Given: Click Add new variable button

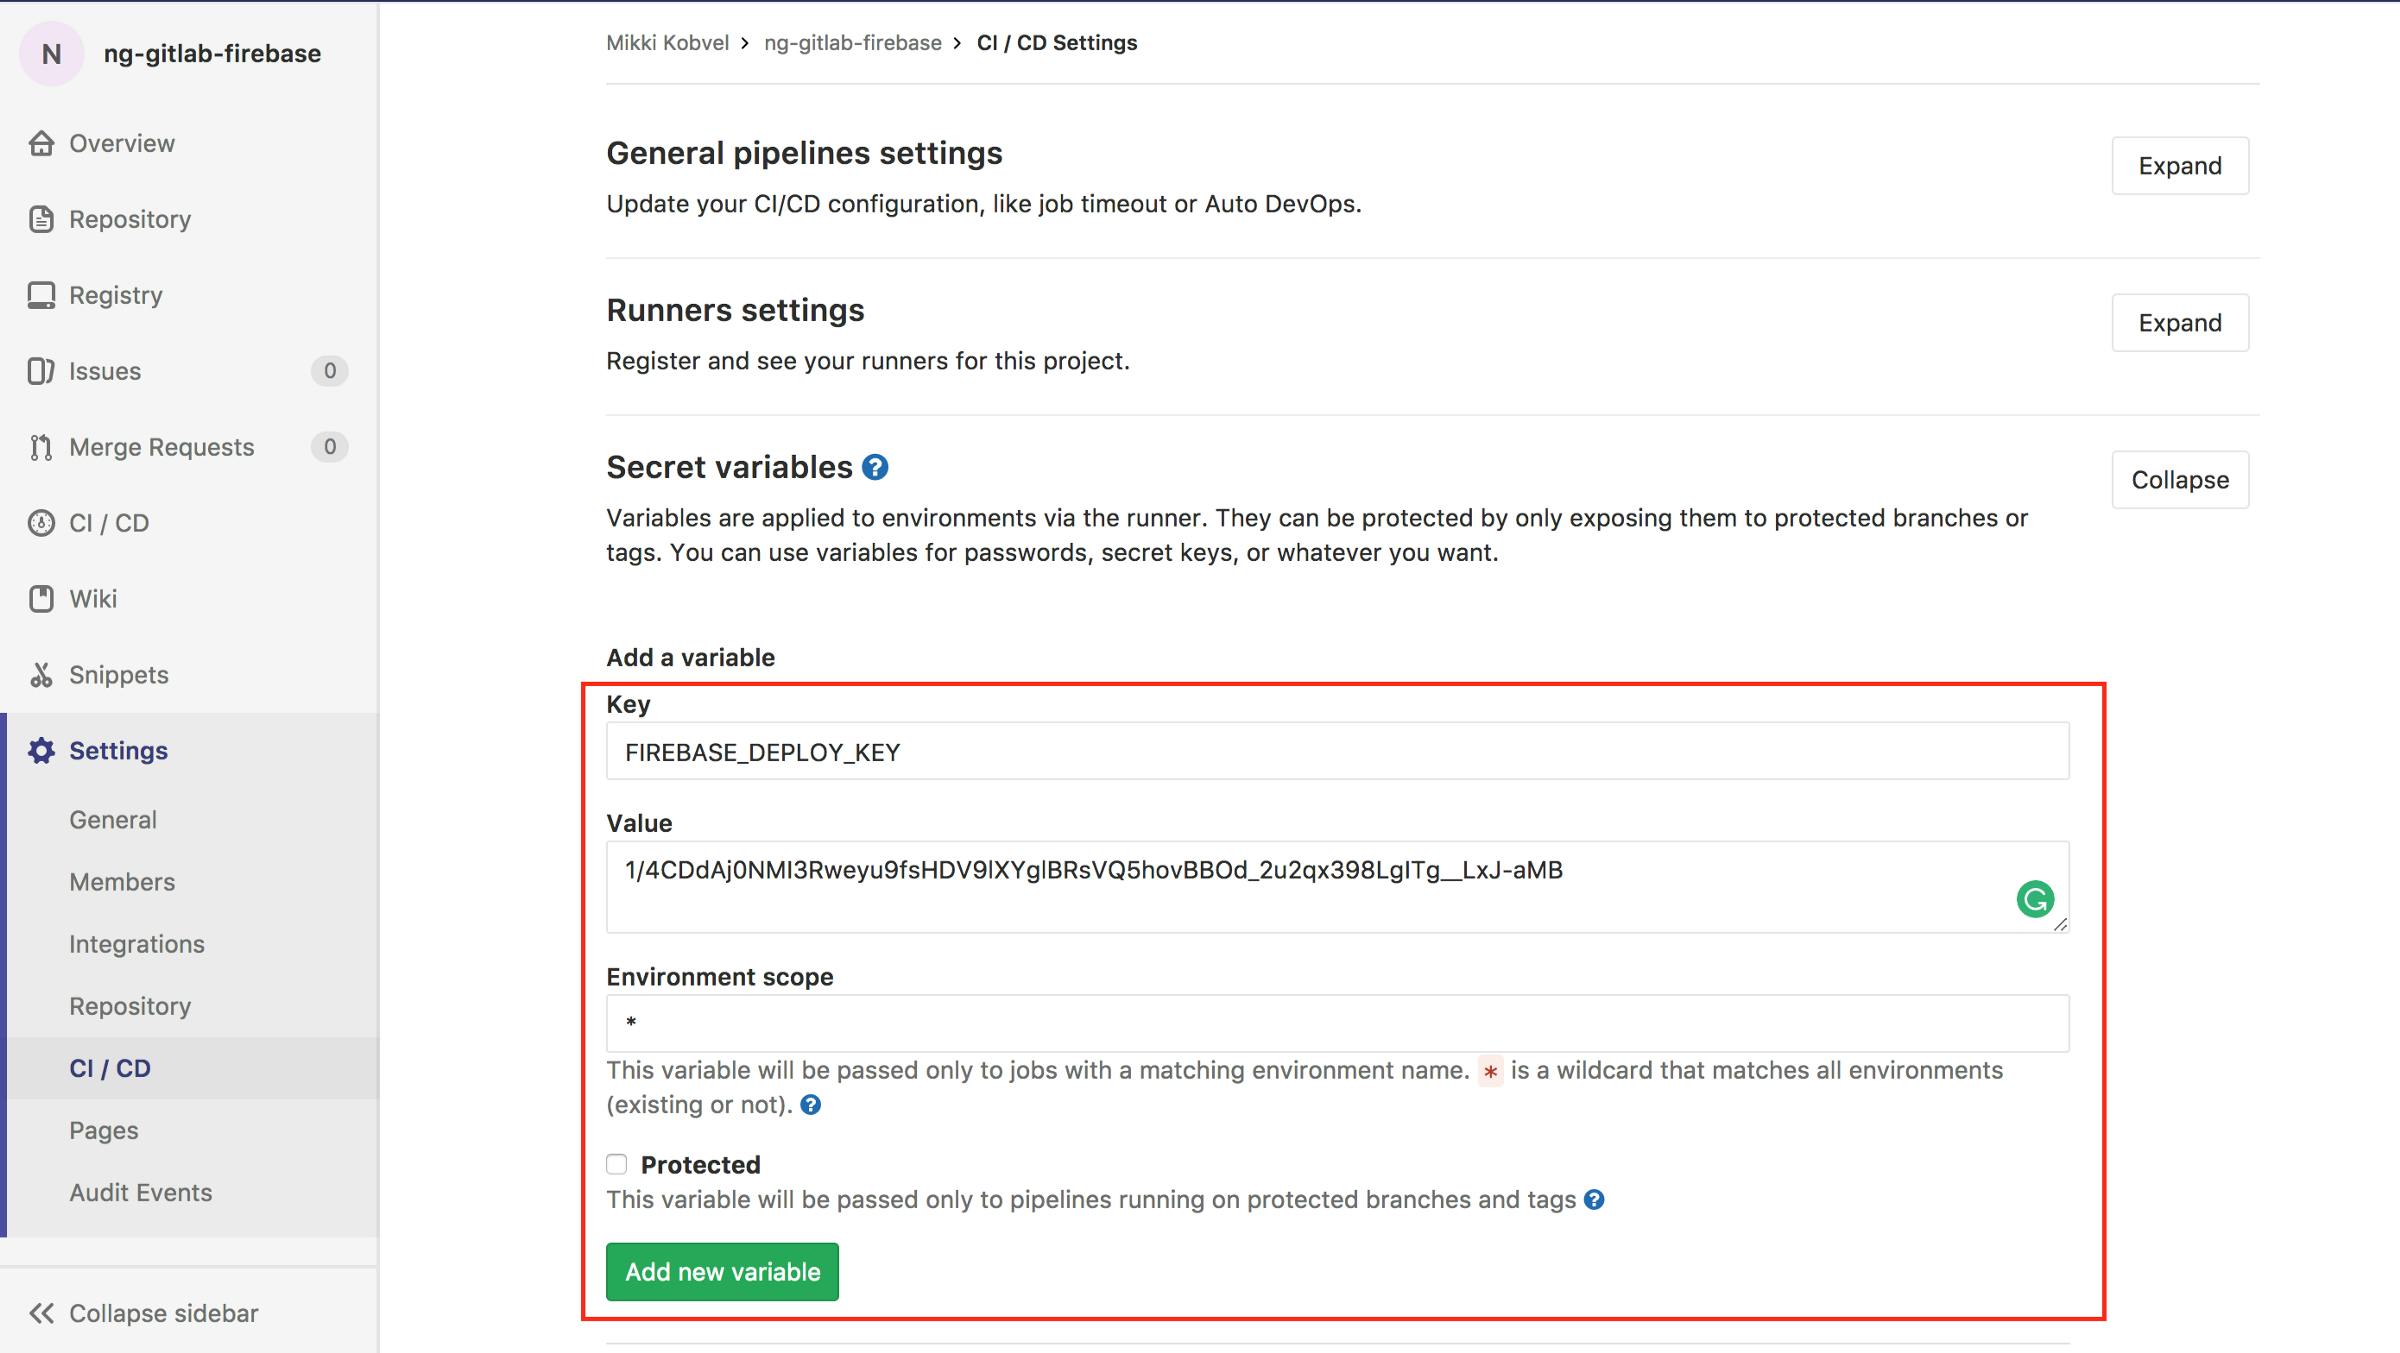Looking at the screenshot, I should [x=722, y=1272].
